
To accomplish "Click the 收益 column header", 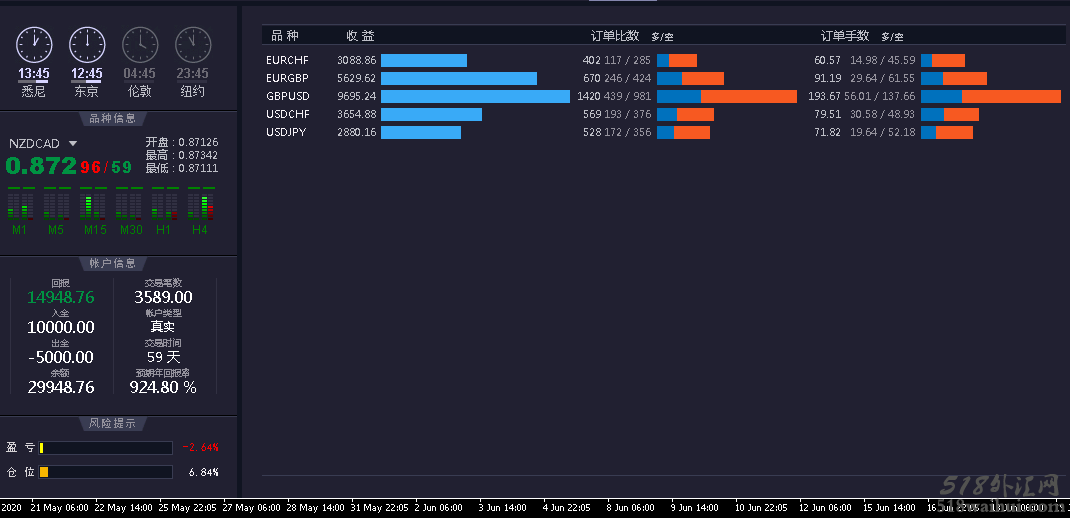I will point(360,36).
